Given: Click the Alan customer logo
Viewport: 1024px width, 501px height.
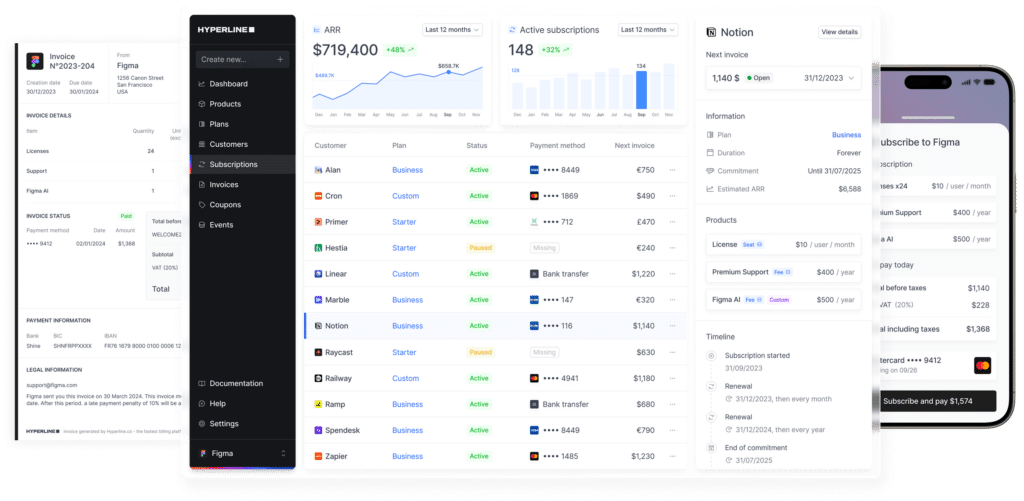Looking at the screenshot, I should [318, 170].
